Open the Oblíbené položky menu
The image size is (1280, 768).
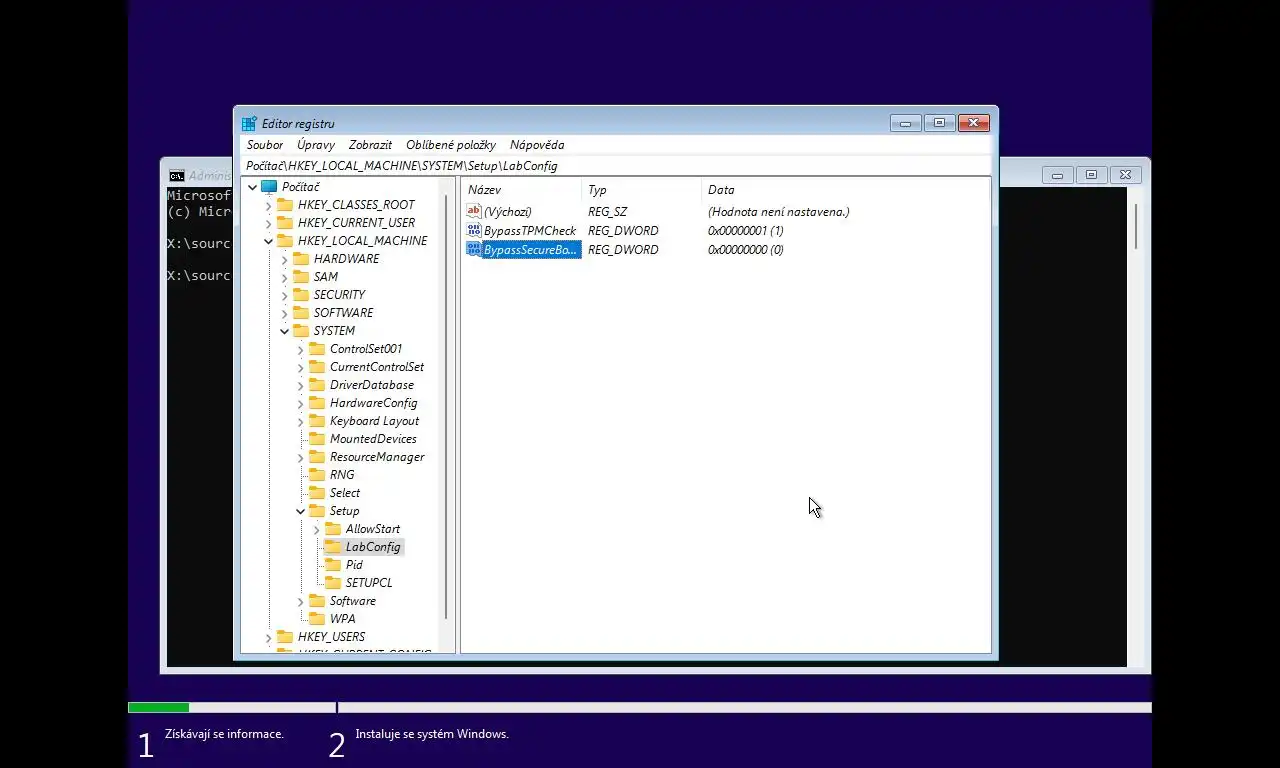tap(450, 145)
